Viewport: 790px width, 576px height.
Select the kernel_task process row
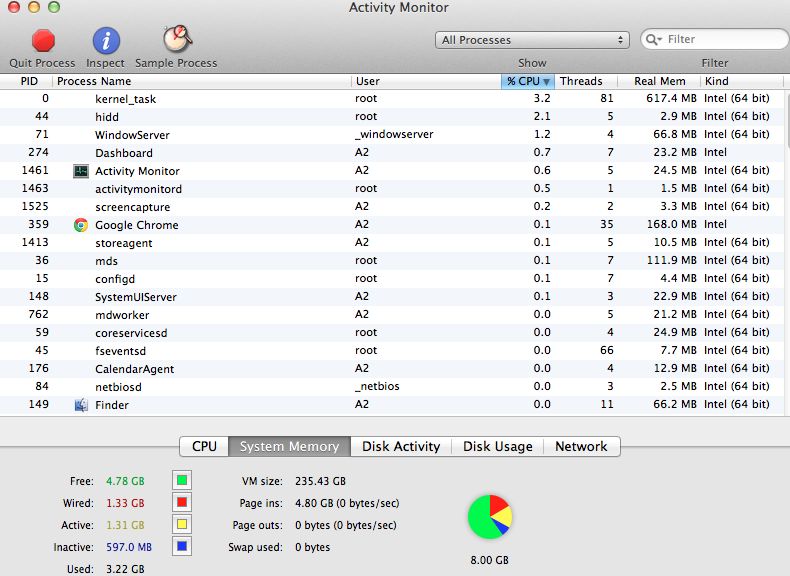[392, 99]
